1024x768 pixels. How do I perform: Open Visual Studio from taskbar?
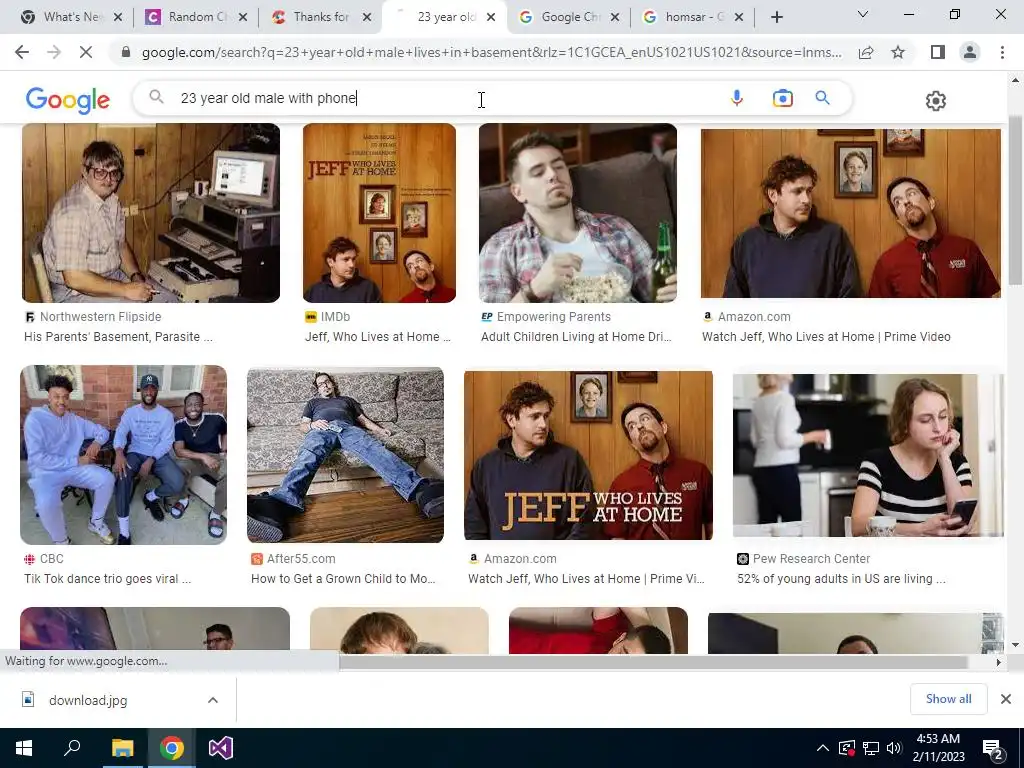[x=221, y=748]
